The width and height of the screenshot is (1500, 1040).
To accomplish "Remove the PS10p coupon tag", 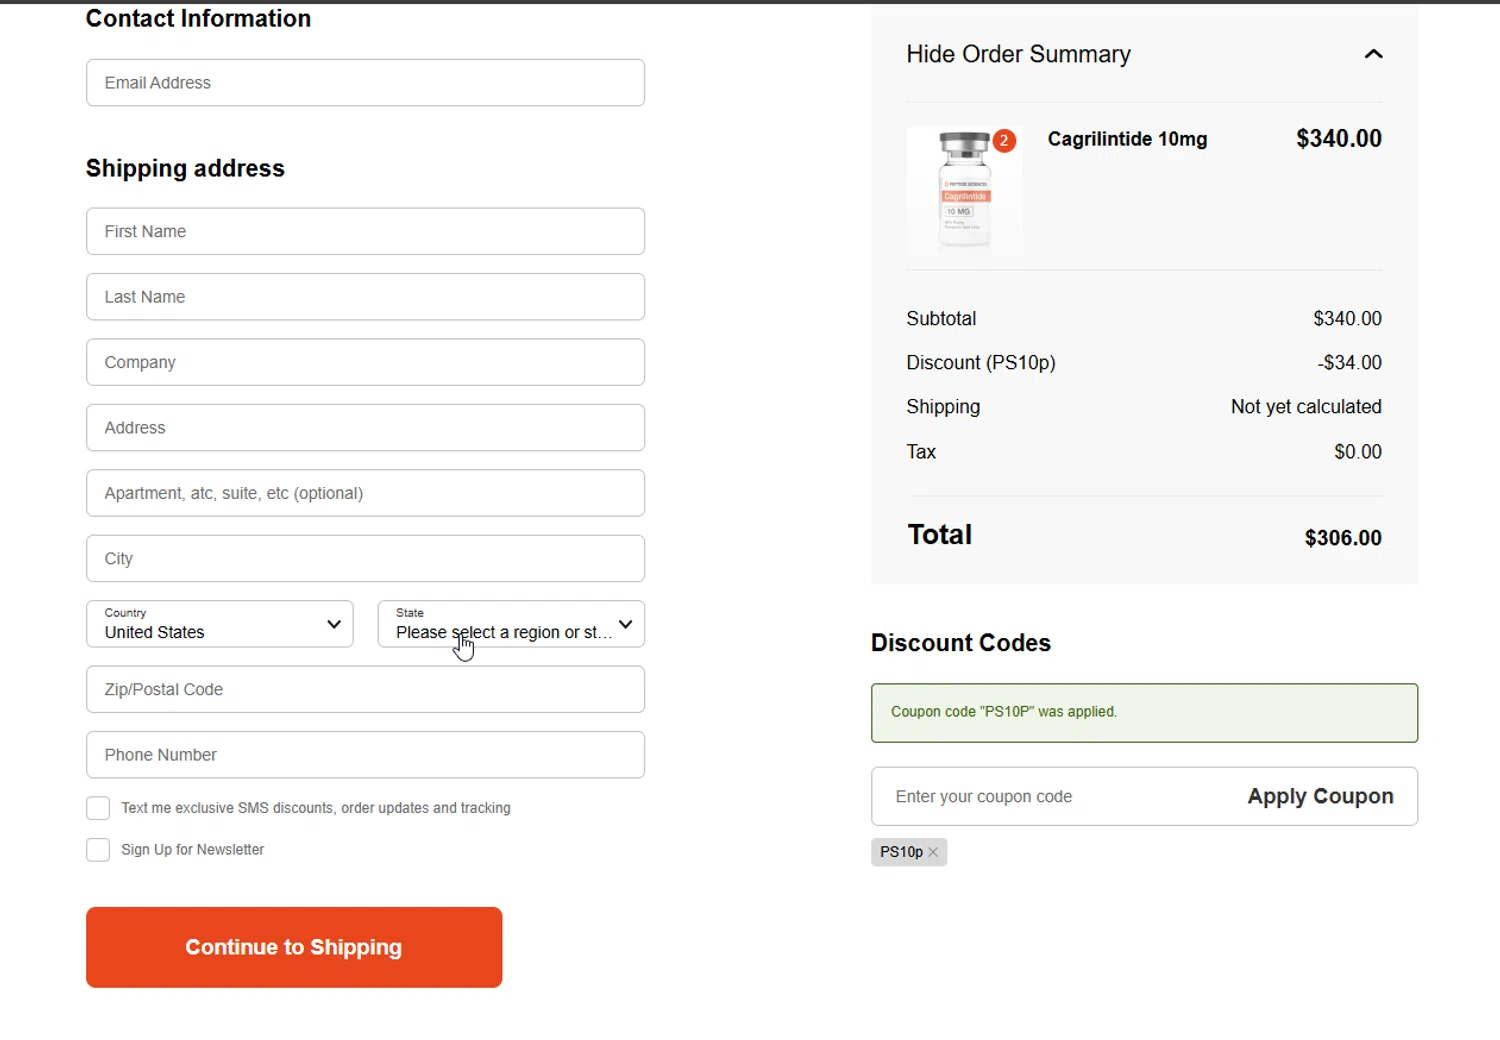I will 933,852.
